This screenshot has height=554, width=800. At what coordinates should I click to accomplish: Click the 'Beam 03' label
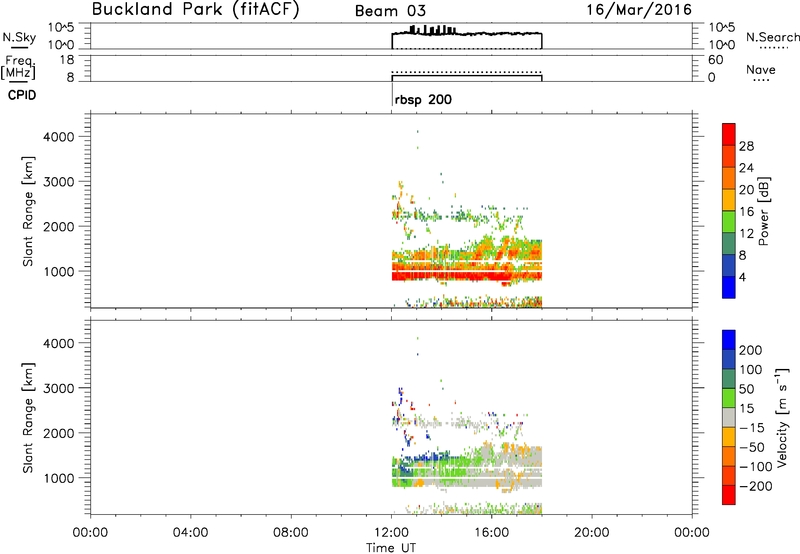390,11
